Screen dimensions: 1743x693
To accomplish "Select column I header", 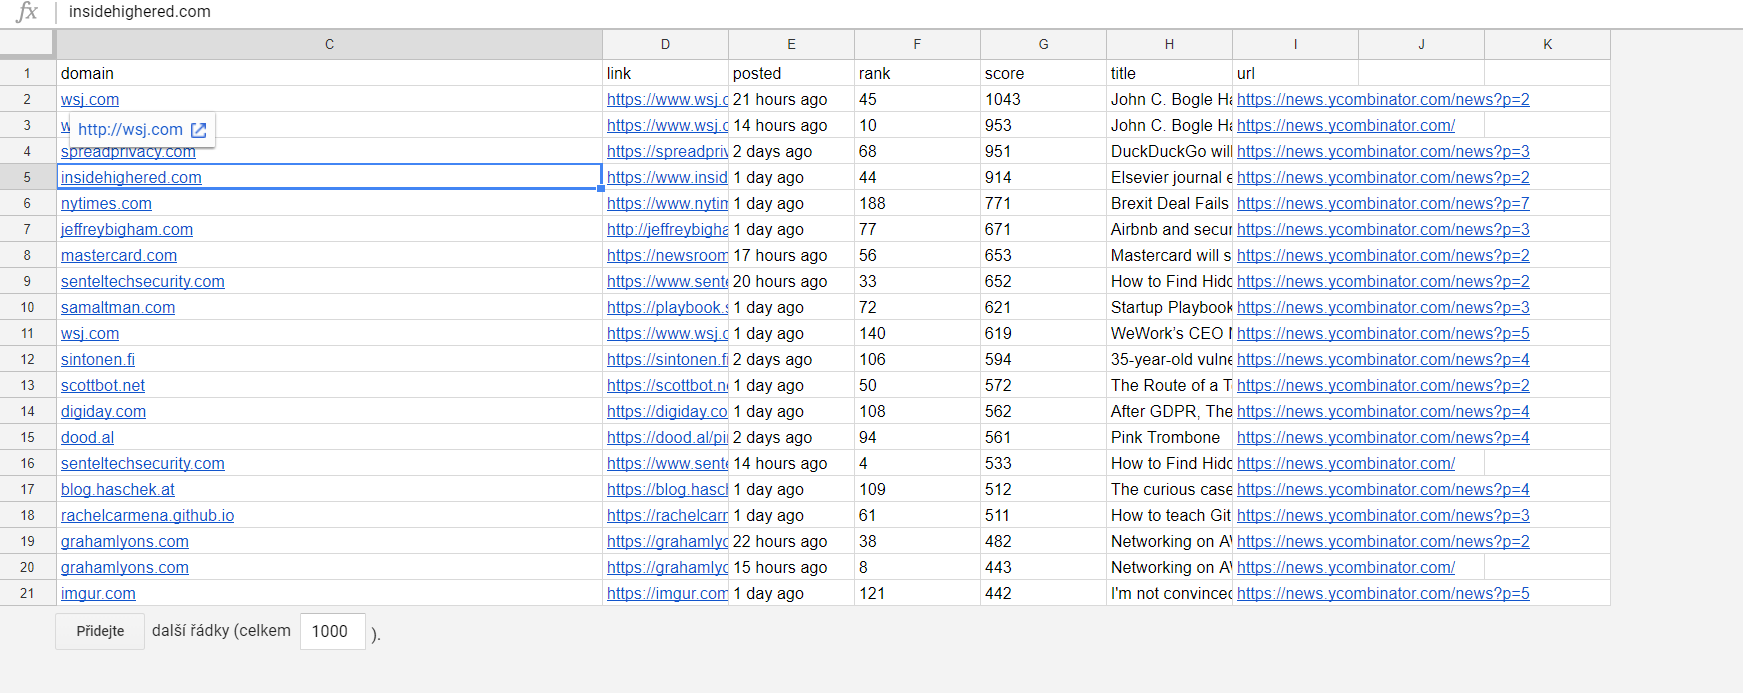I will [1295, 44].
